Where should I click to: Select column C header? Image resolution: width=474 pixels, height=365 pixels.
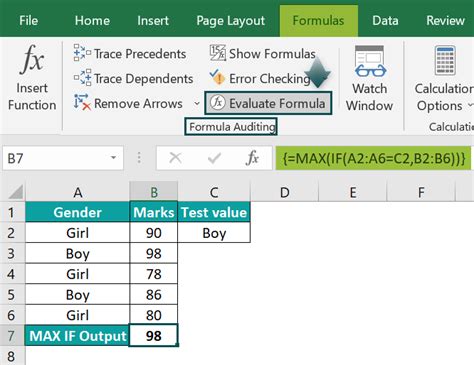click(214, 192)
